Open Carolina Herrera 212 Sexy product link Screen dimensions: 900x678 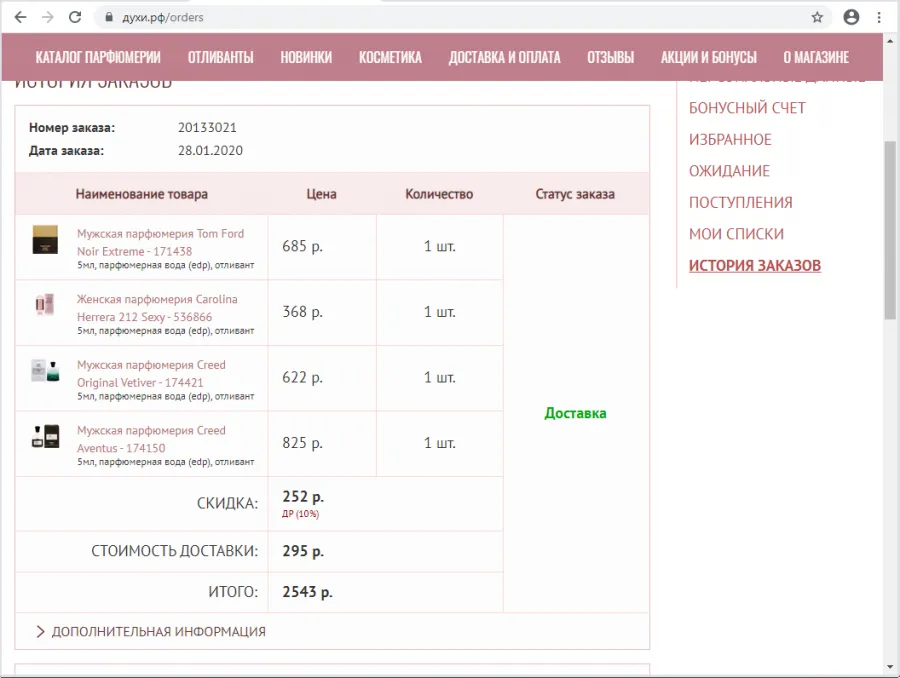click(157, 308)
